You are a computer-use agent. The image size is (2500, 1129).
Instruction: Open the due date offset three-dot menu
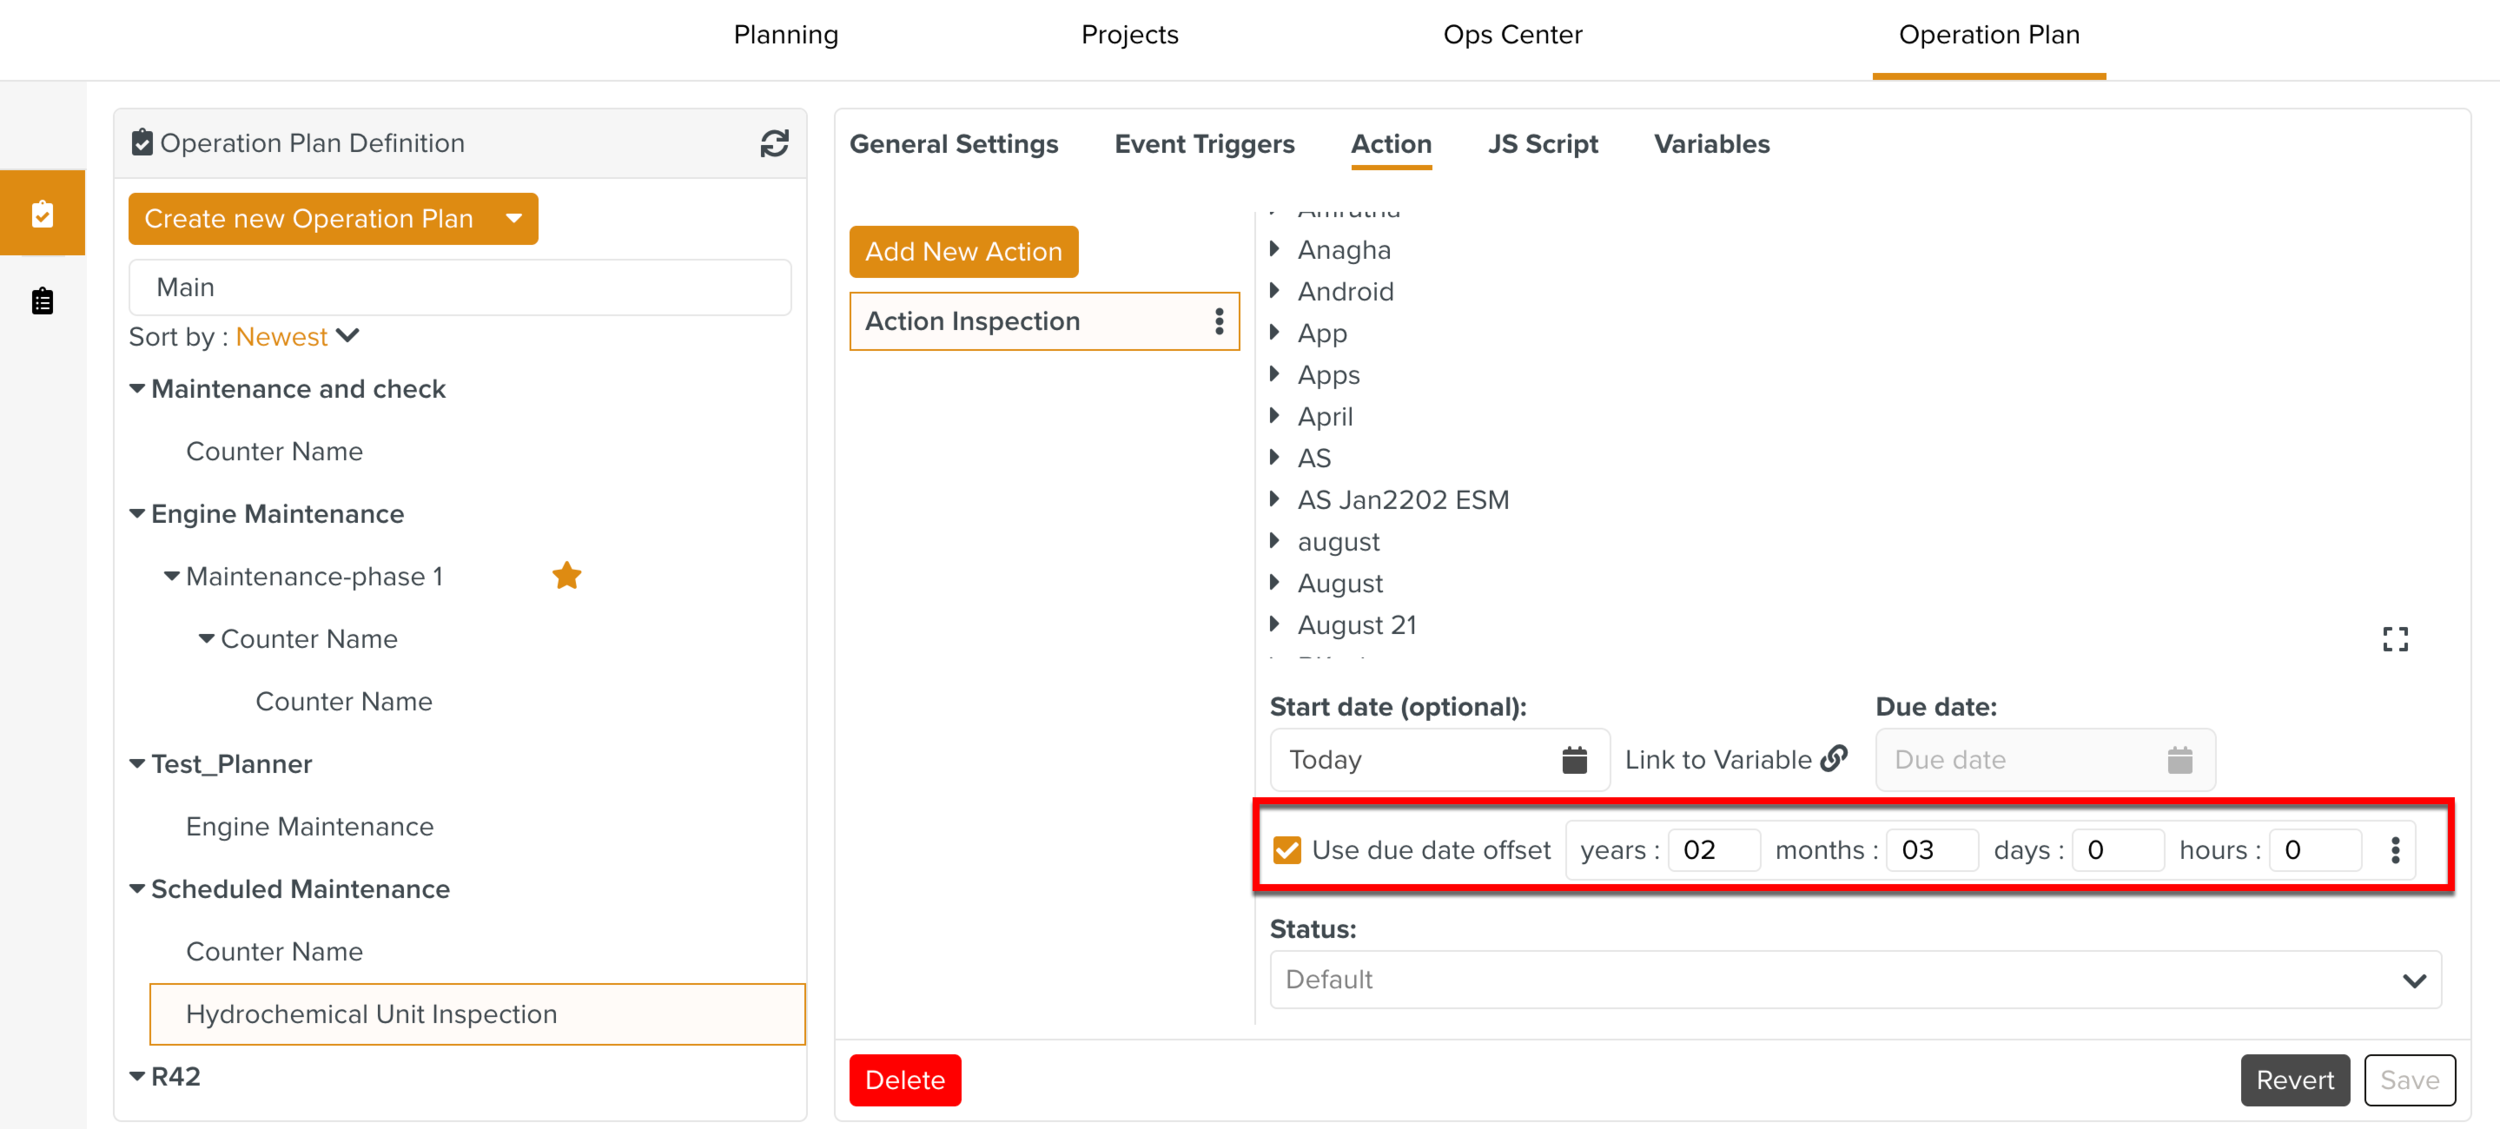[2395, 850]
